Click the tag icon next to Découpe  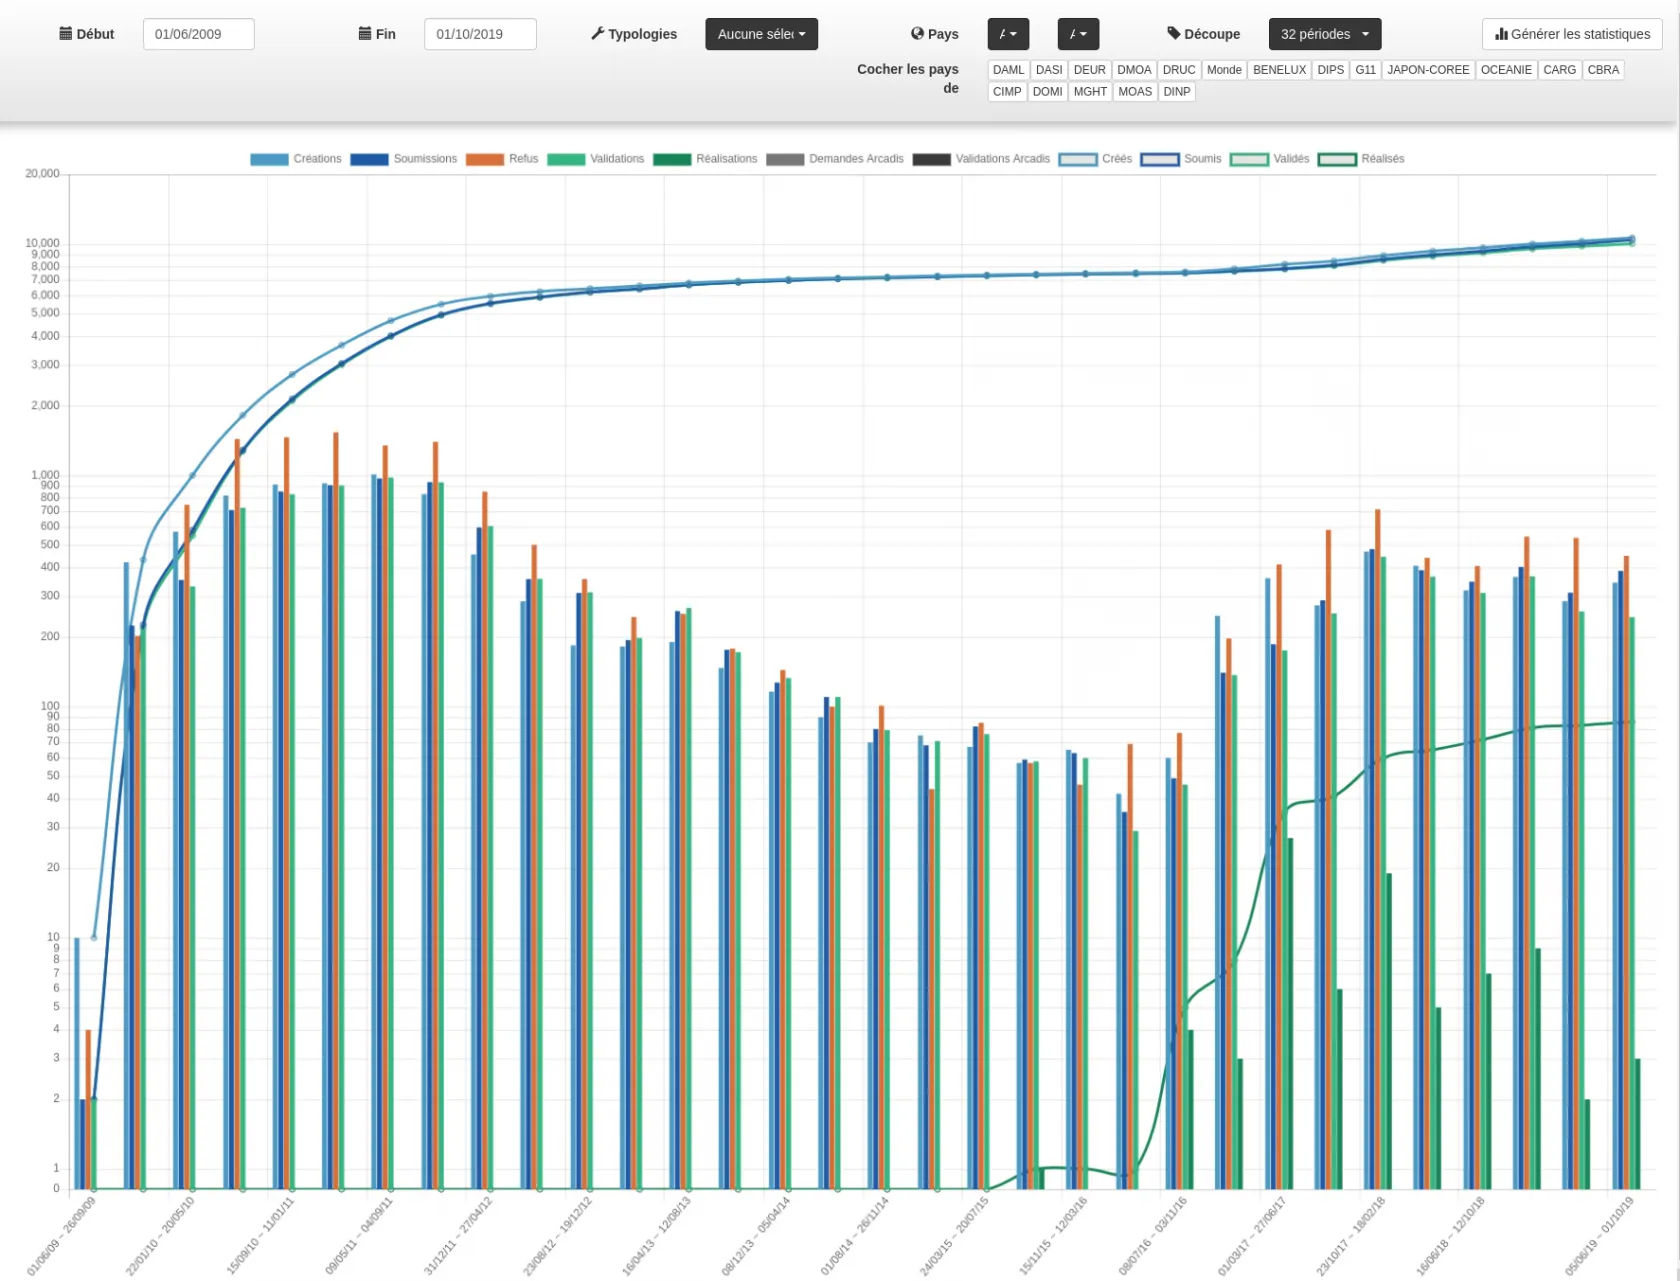(x=1174, y=34)
